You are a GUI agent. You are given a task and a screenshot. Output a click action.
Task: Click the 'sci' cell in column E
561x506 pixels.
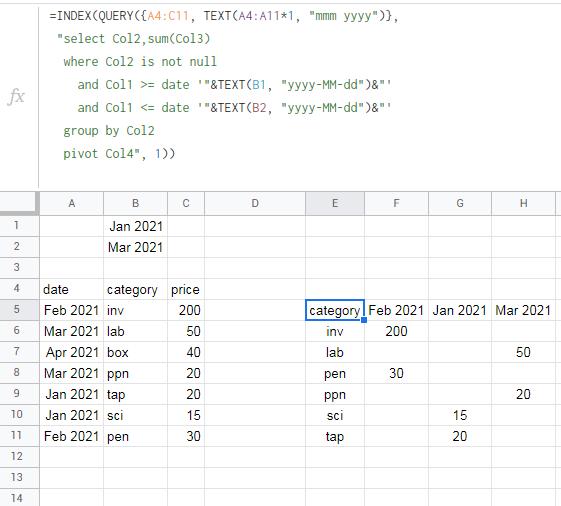tap(335, 415)
